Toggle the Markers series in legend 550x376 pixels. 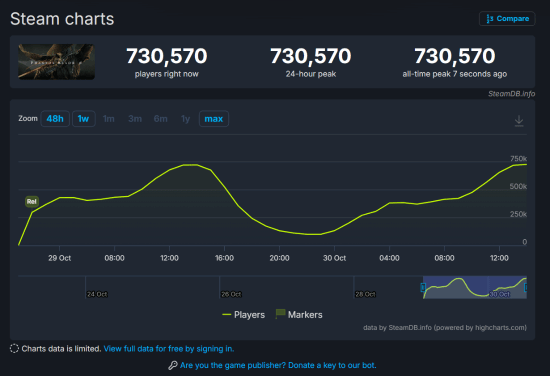[x=299, y=314]
